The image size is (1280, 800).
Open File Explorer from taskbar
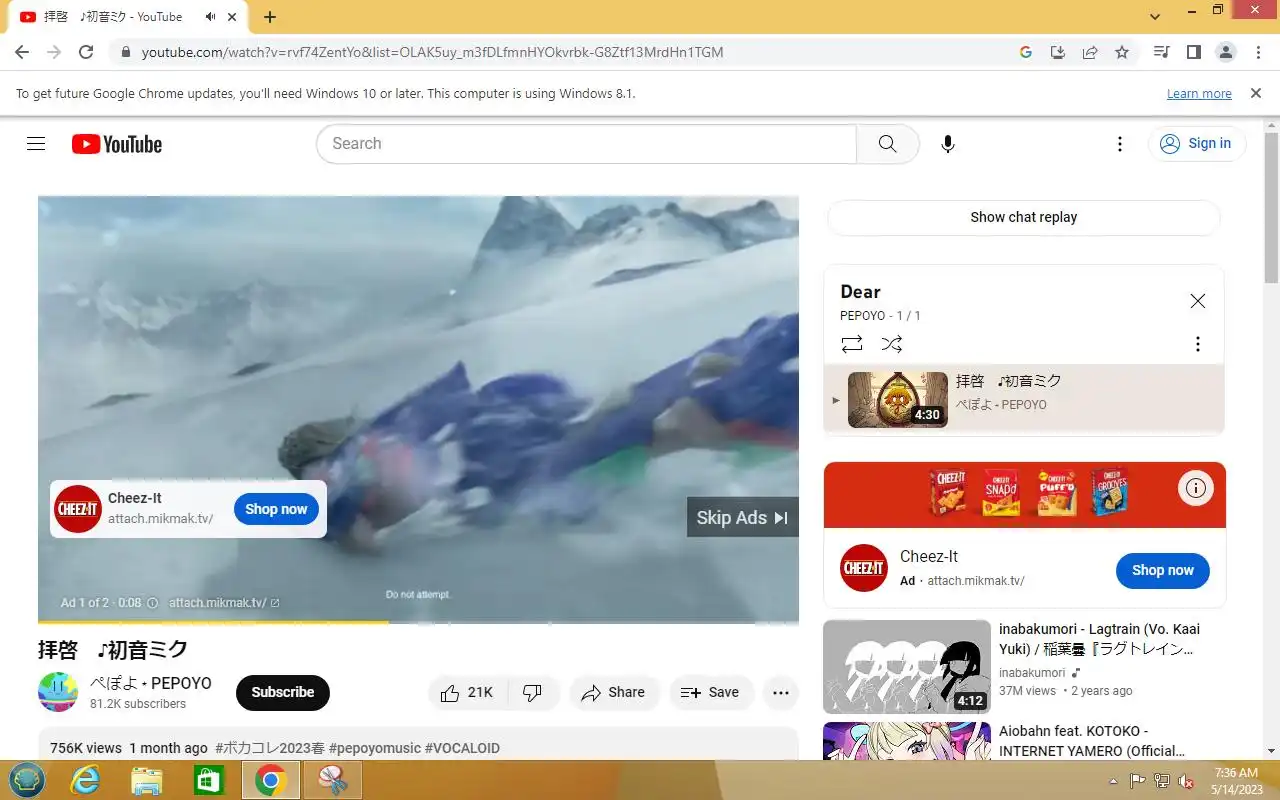pos(146,780)
